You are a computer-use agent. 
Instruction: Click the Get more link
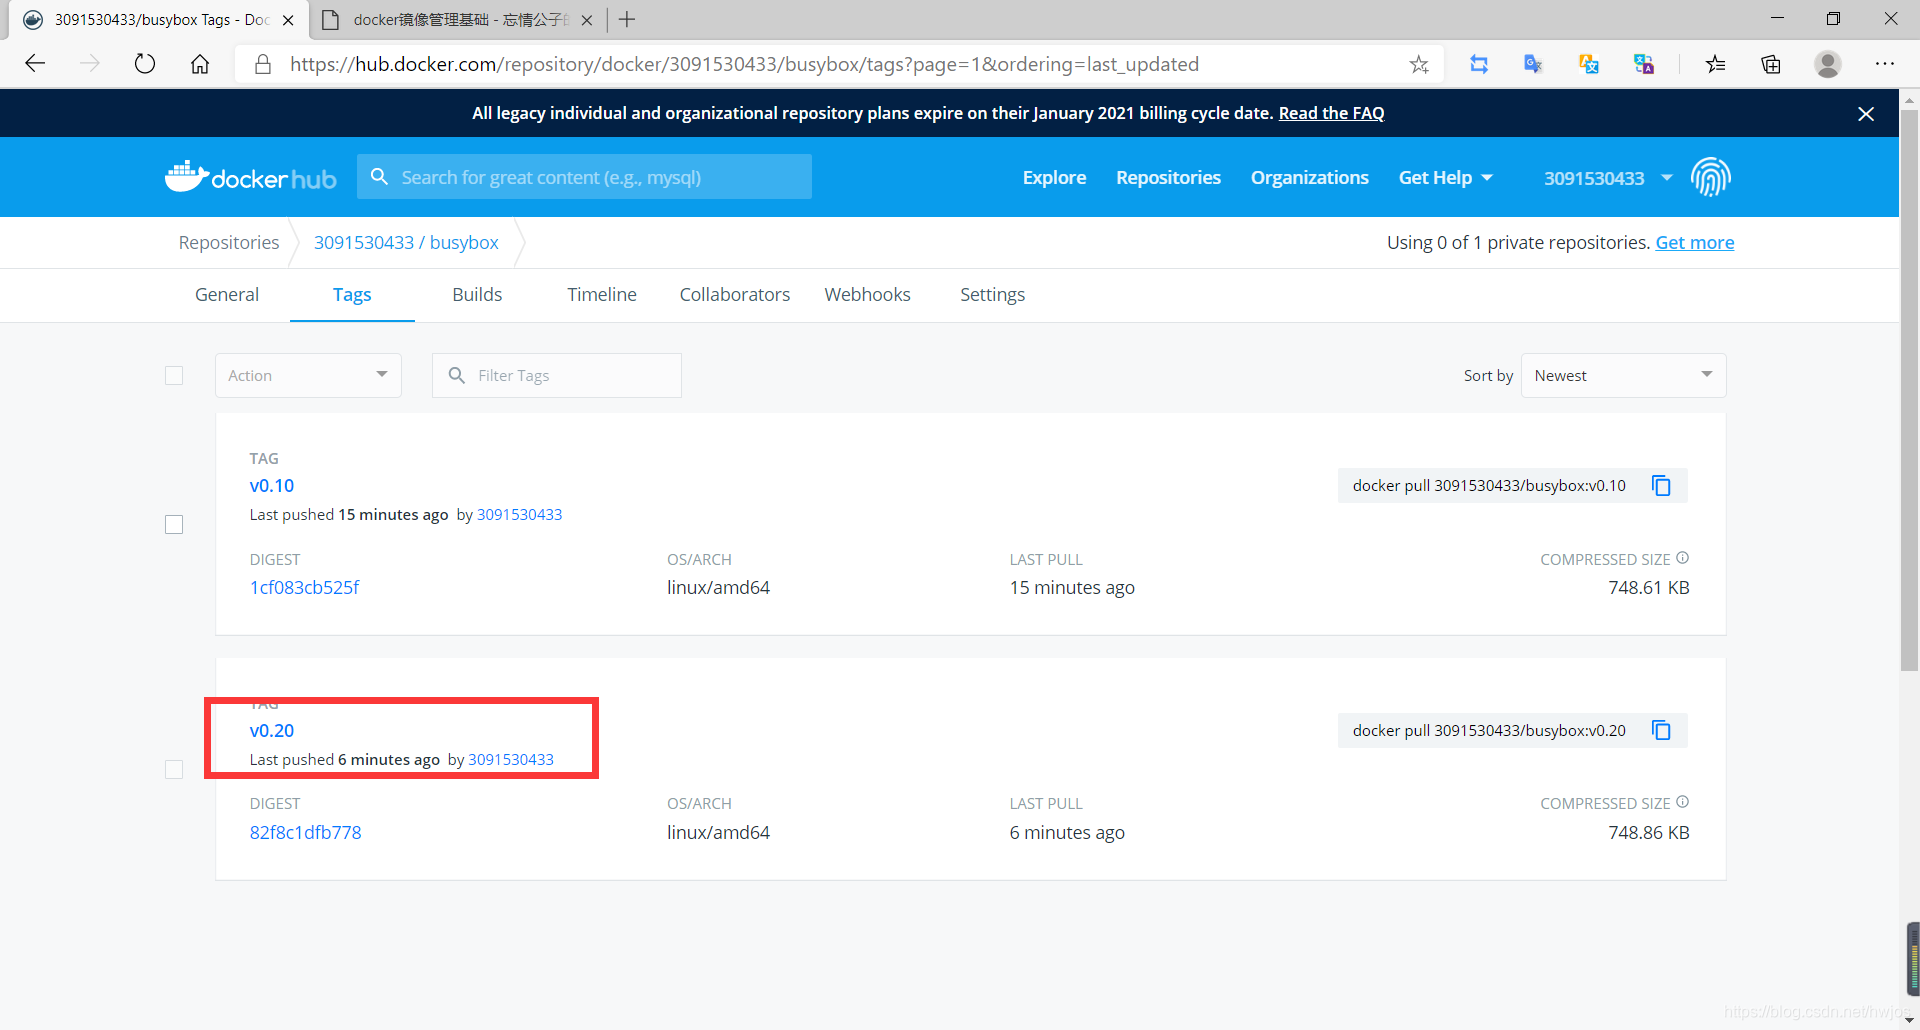(x=1695, y=242)
